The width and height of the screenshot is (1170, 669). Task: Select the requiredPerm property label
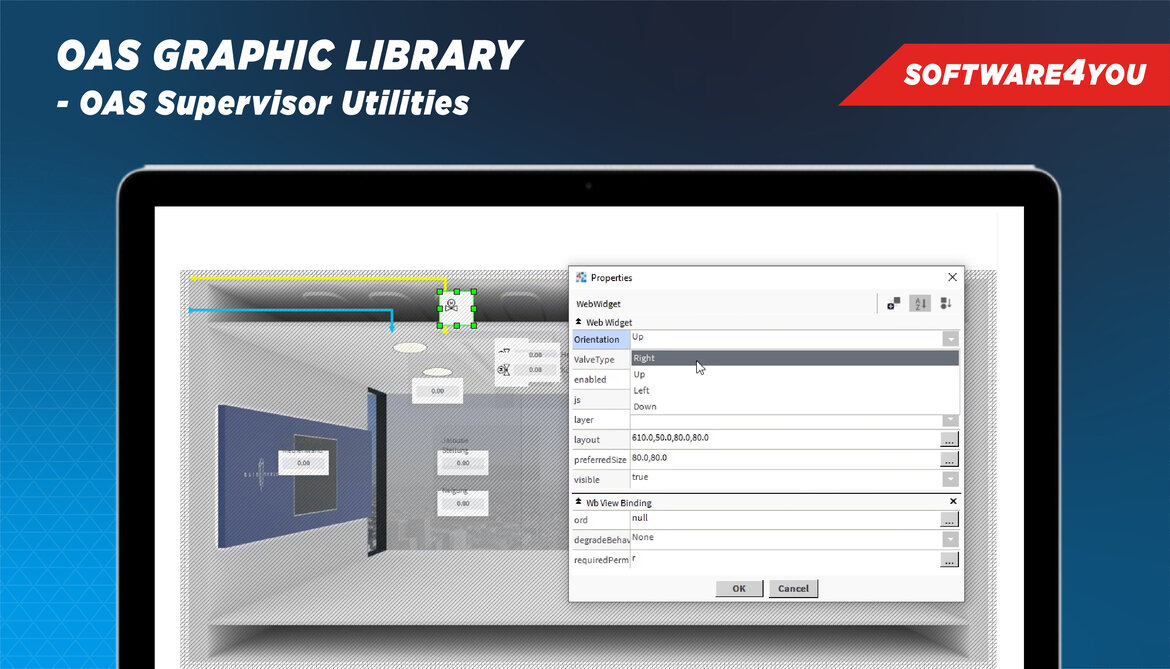point(601,560)
